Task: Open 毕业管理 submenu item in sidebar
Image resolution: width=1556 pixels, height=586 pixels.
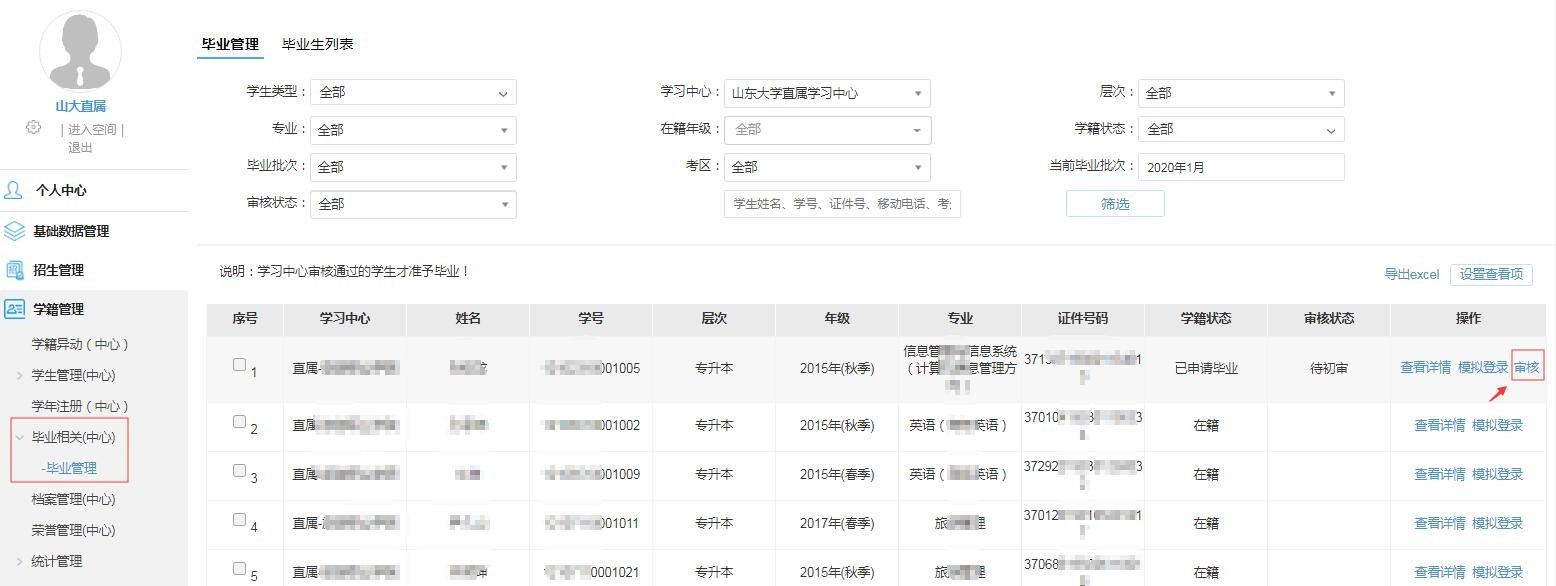Action: click(x=70, y=468)
